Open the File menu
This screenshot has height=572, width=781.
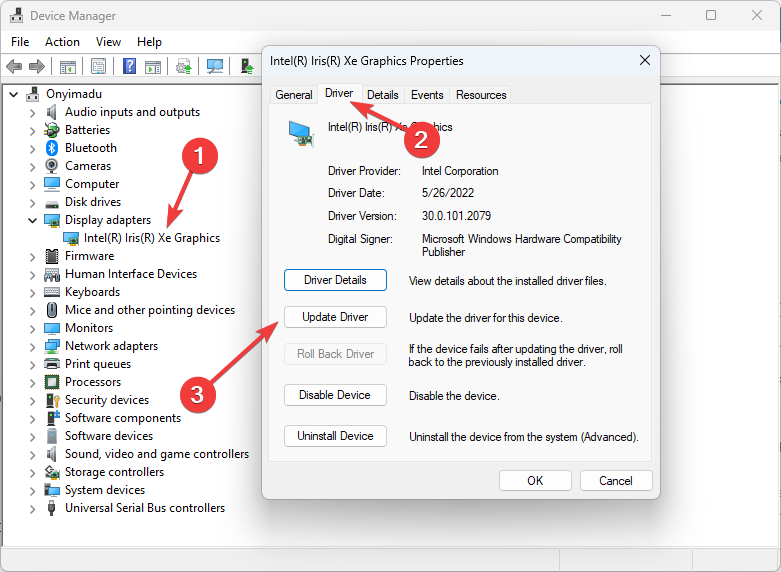[20, 42]
